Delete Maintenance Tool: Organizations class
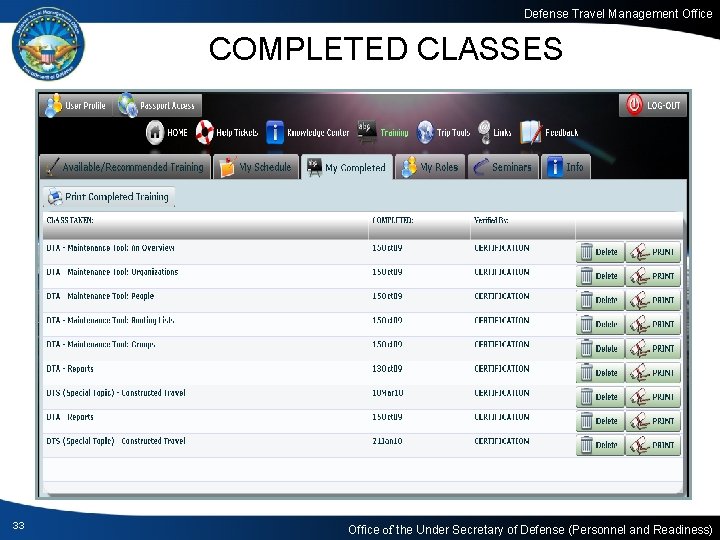 (x=600, y=276)
